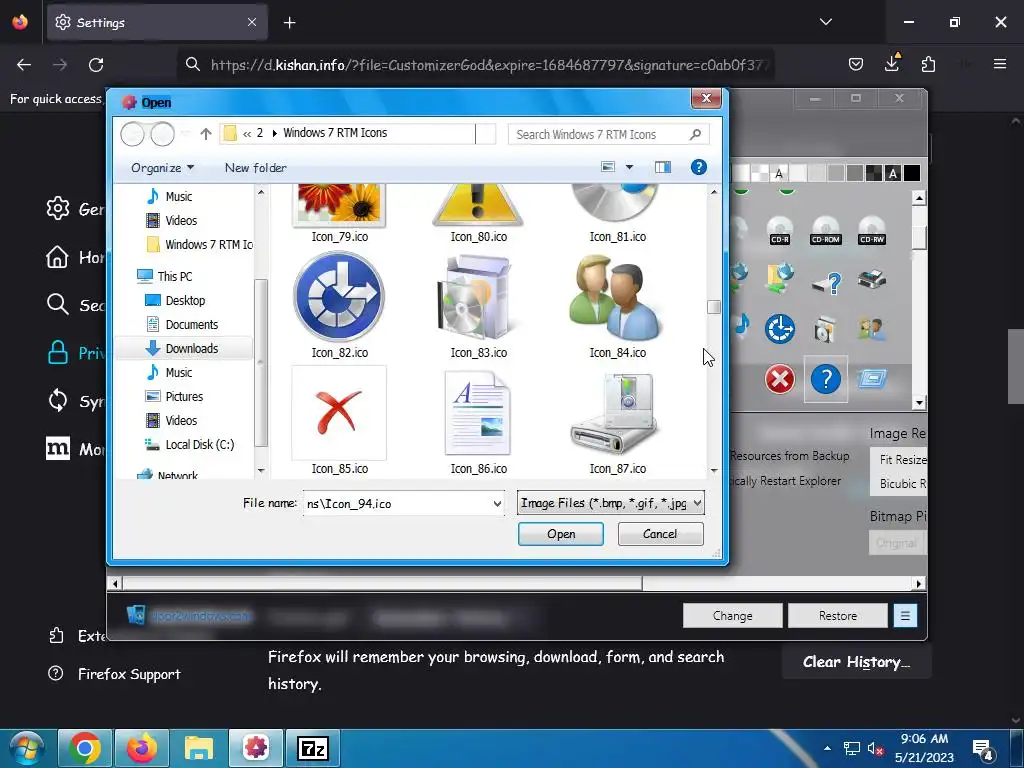Go back using dialog Back button
This screenshot has width=1024, height=768.
tap(133, 134)
